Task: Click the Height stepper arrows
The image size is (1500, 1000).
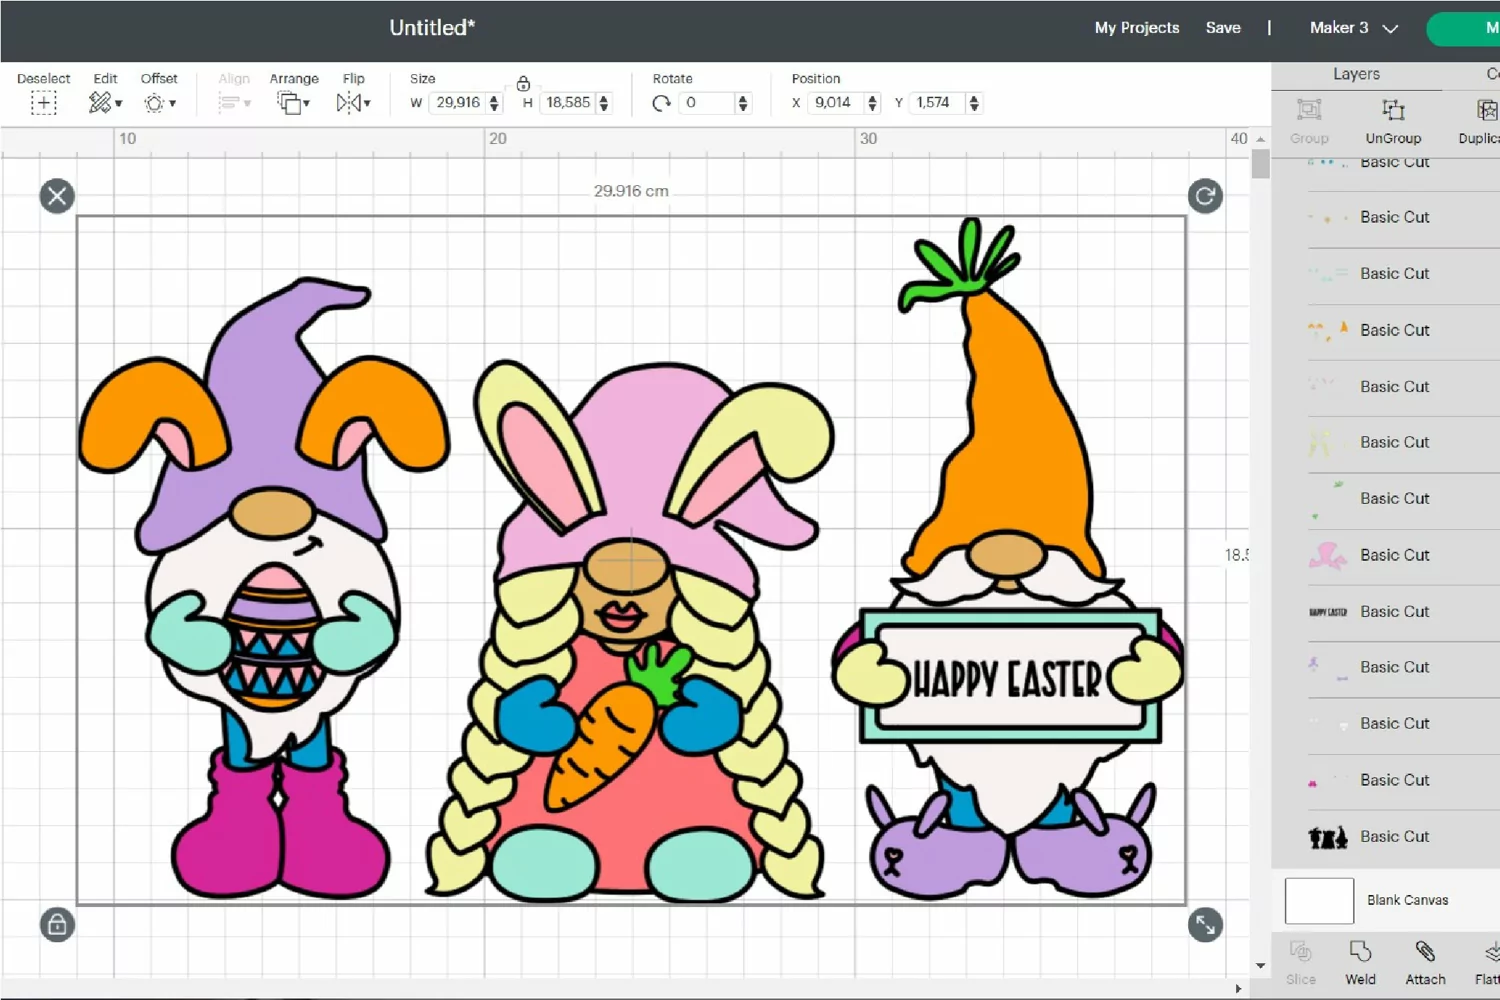Action: [x=603, y=103]
